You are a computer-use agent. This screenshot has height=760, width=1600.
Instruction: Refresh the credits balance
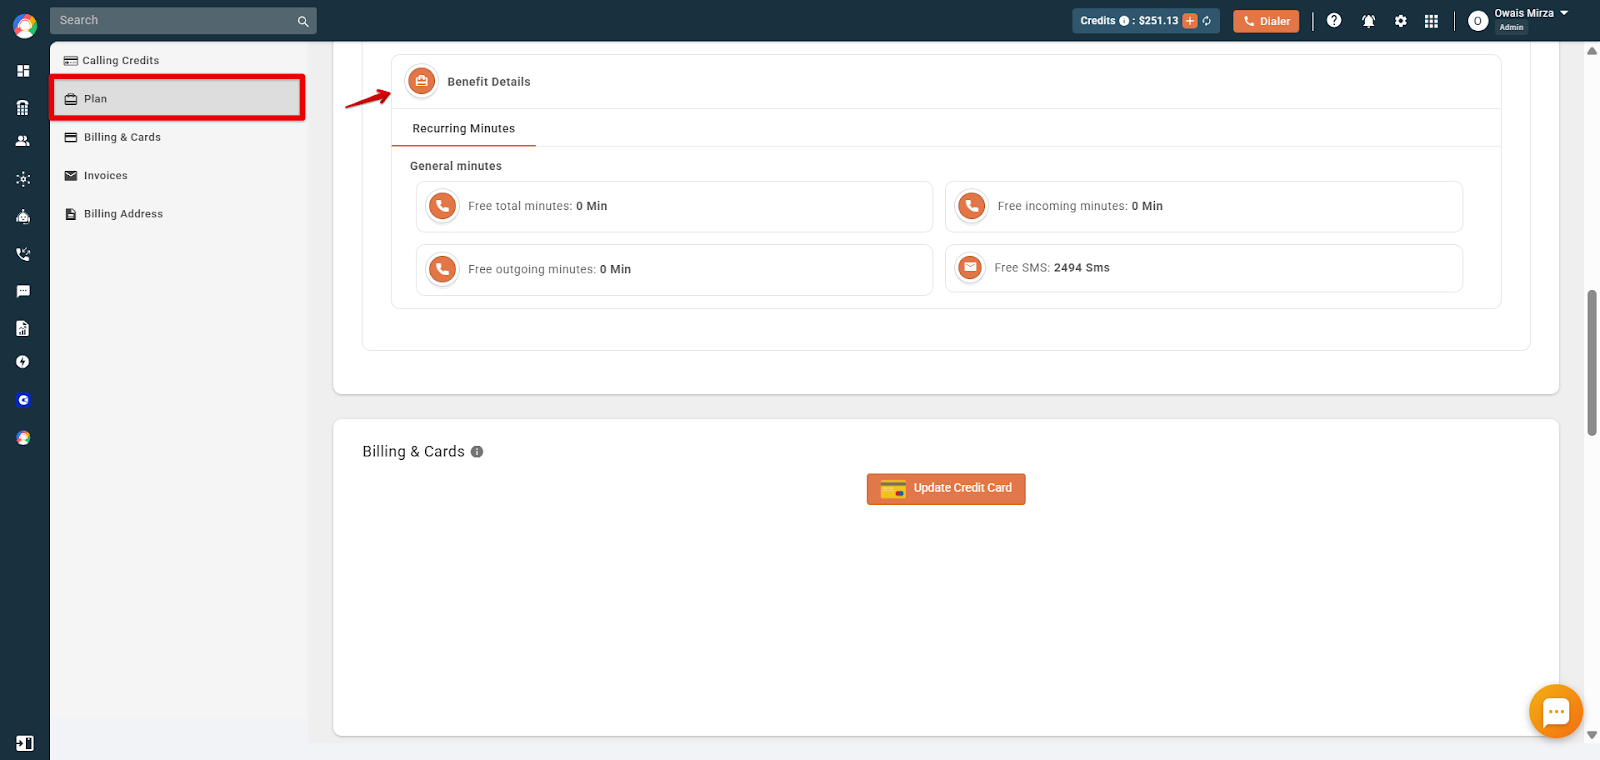1207,21
